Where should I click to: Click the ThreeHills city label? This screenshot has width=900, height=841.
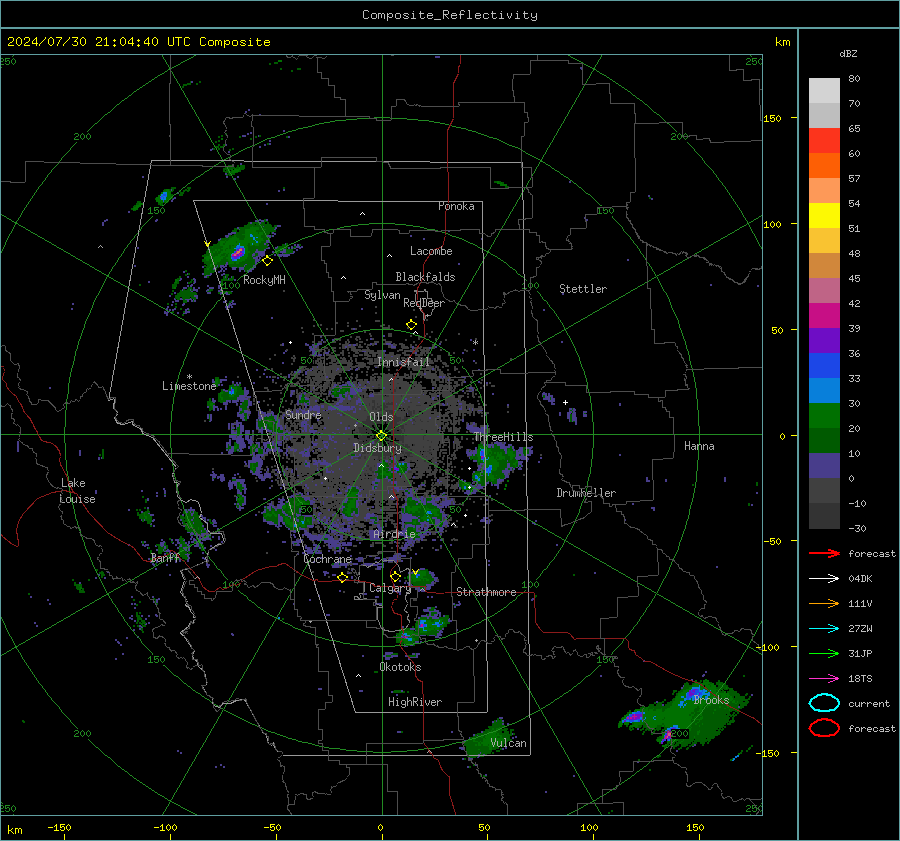click(503, 437)
